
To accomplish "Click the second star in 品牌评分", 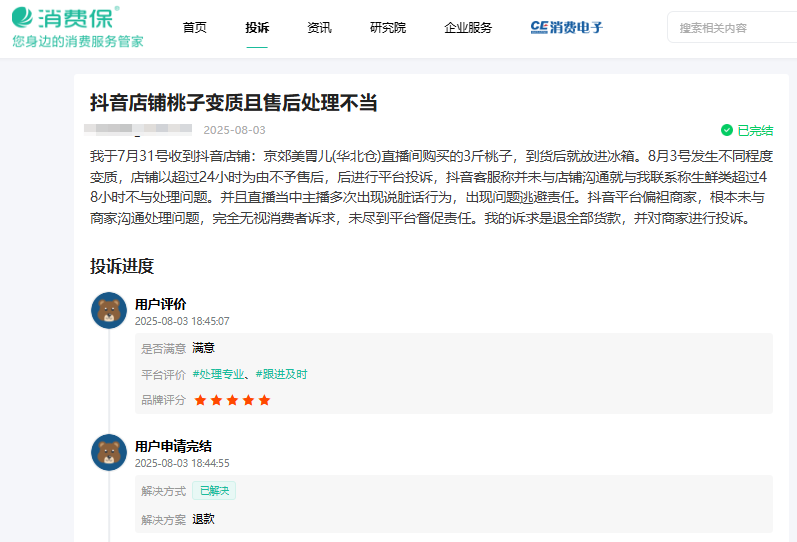I will tap(217, 400).
